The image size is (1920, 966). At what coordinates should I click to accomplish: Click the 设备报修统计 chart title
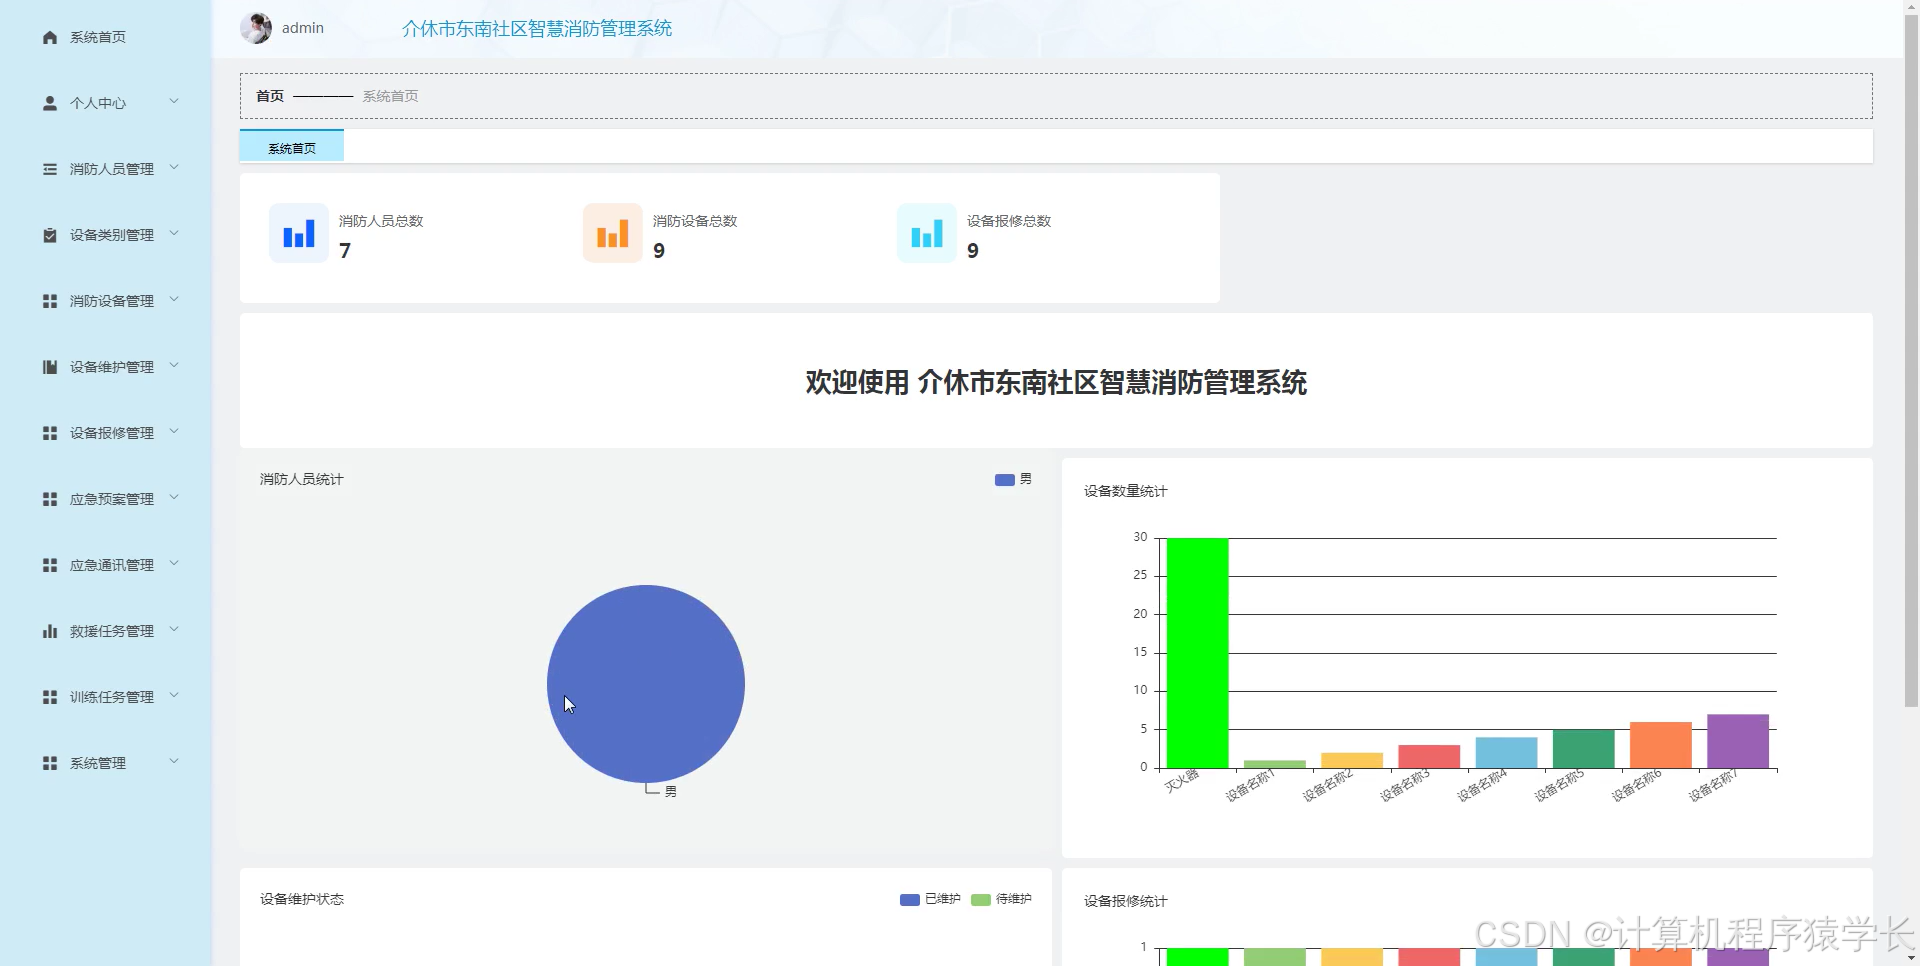(x=1125, y=901)
